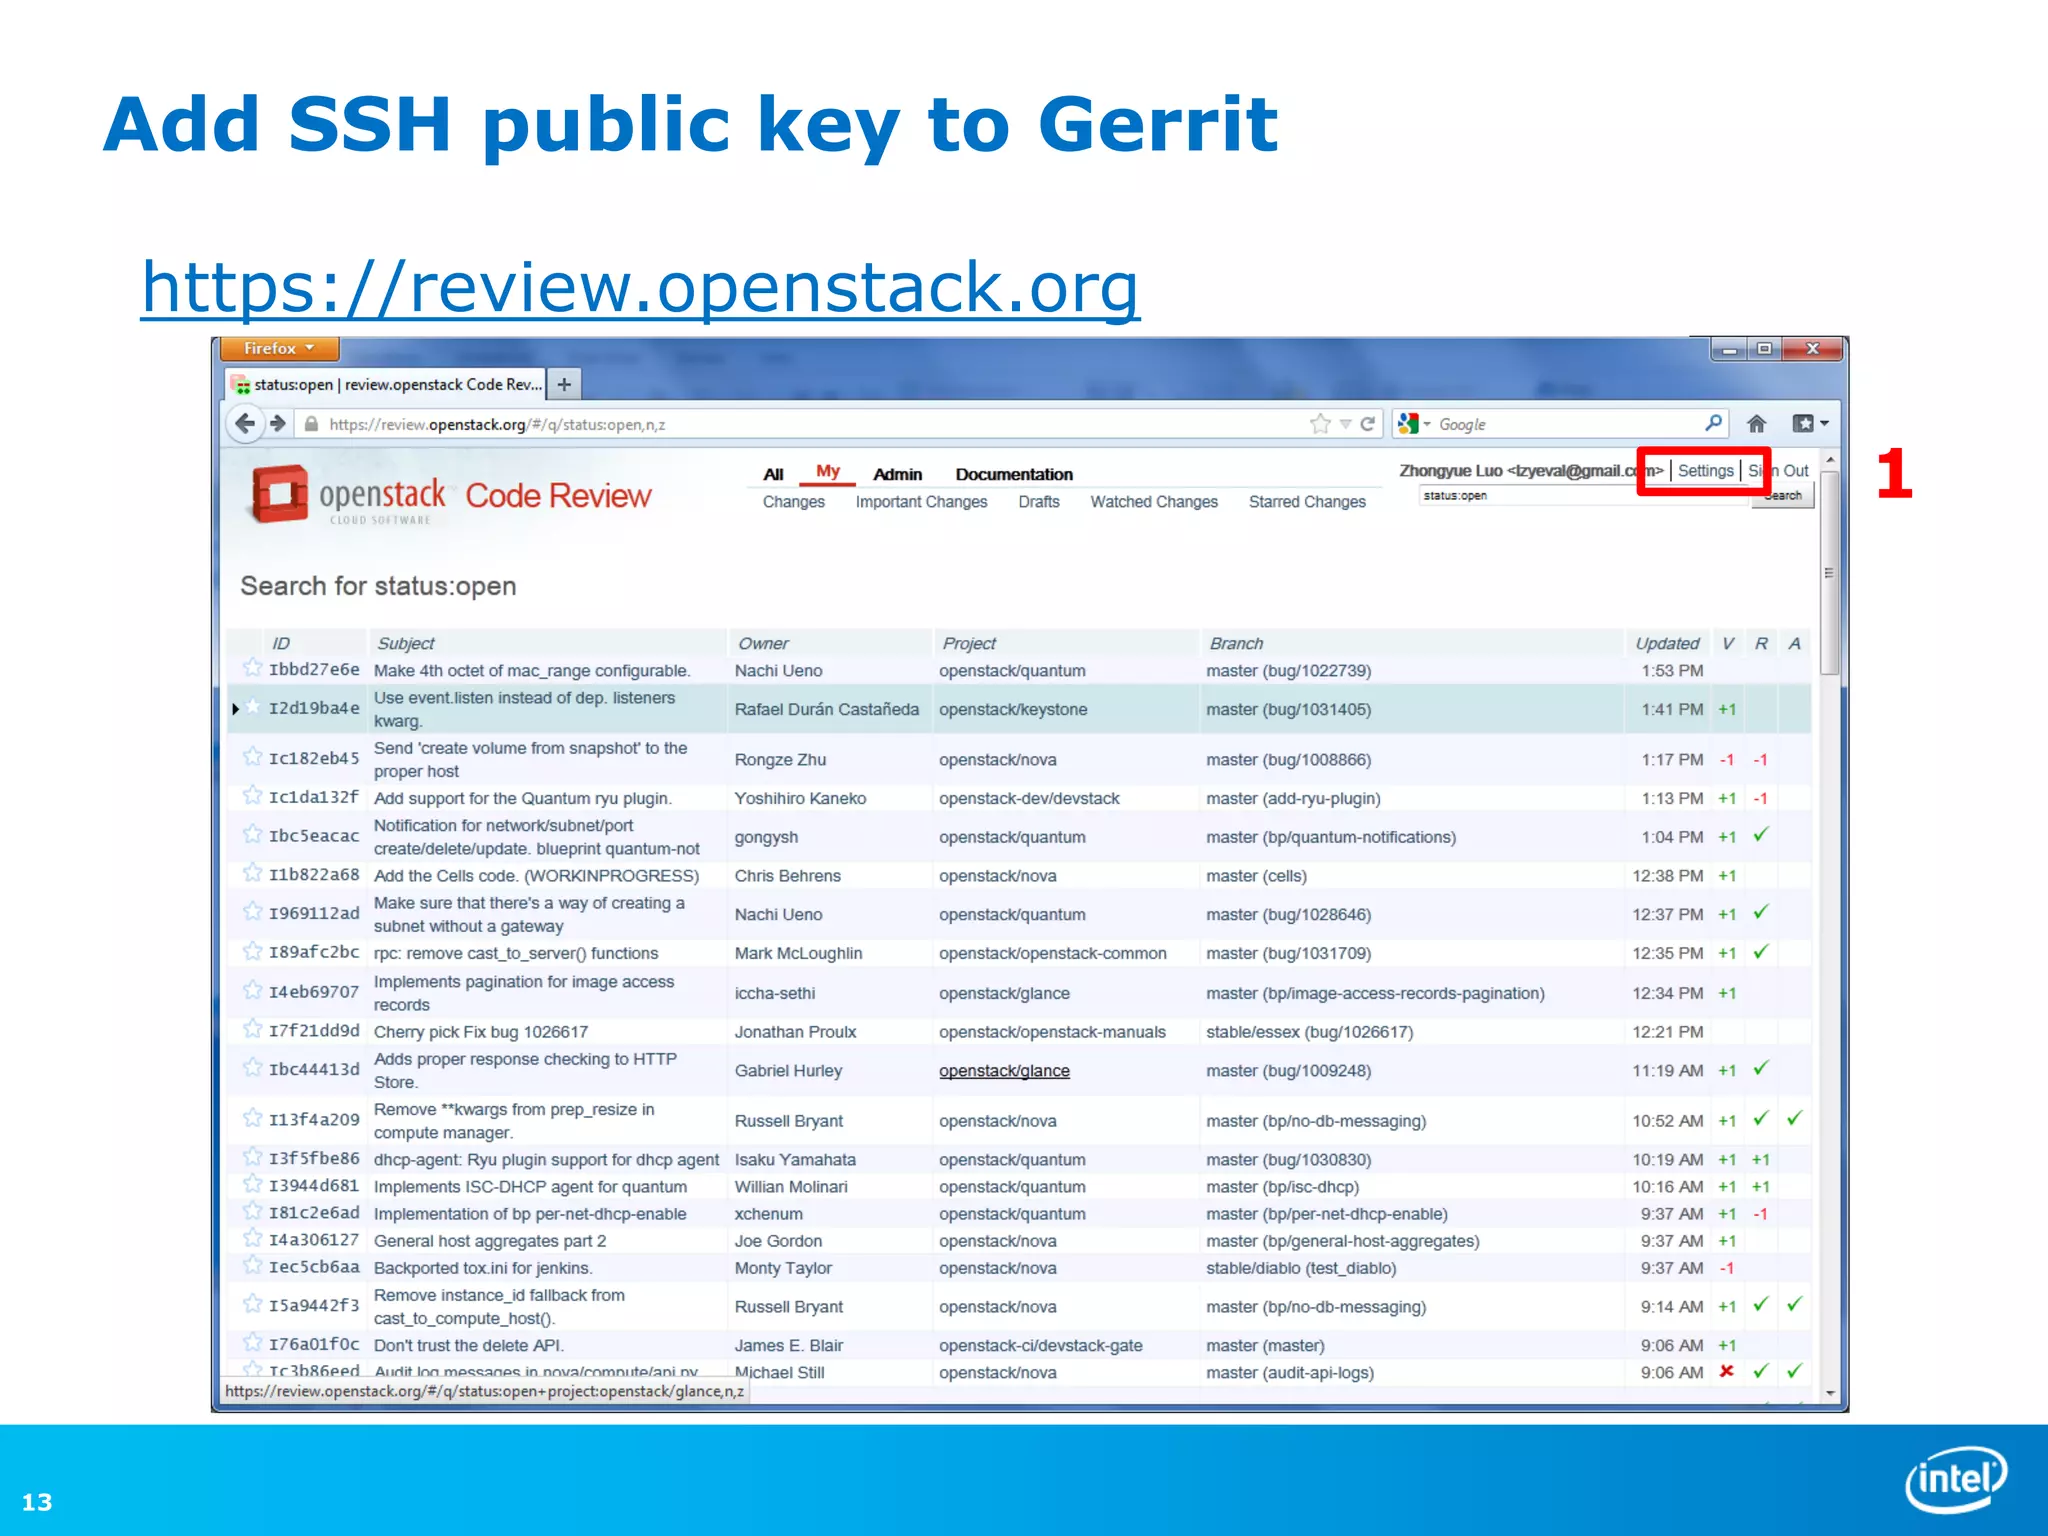Star change I4a306127

pos(253,1238)
